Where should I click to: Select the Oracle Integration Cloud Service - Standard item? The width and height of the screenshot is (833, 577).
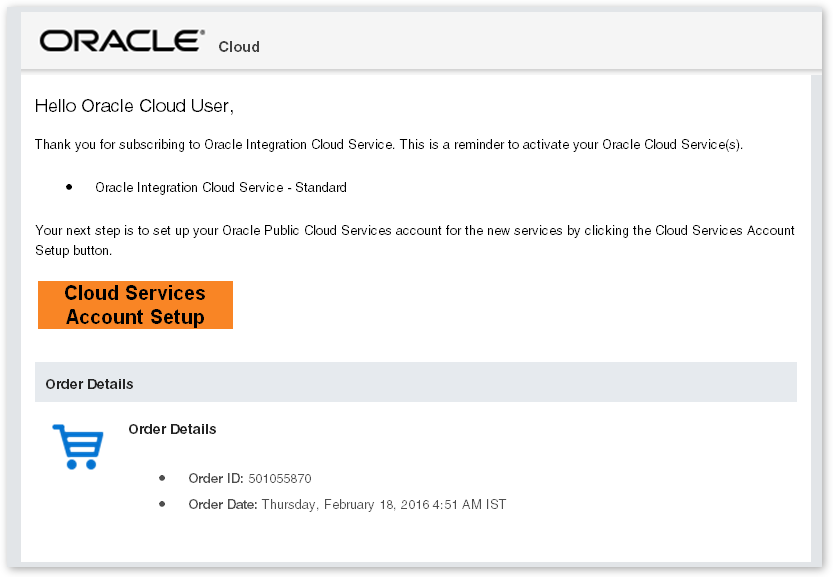pos(221,187)
